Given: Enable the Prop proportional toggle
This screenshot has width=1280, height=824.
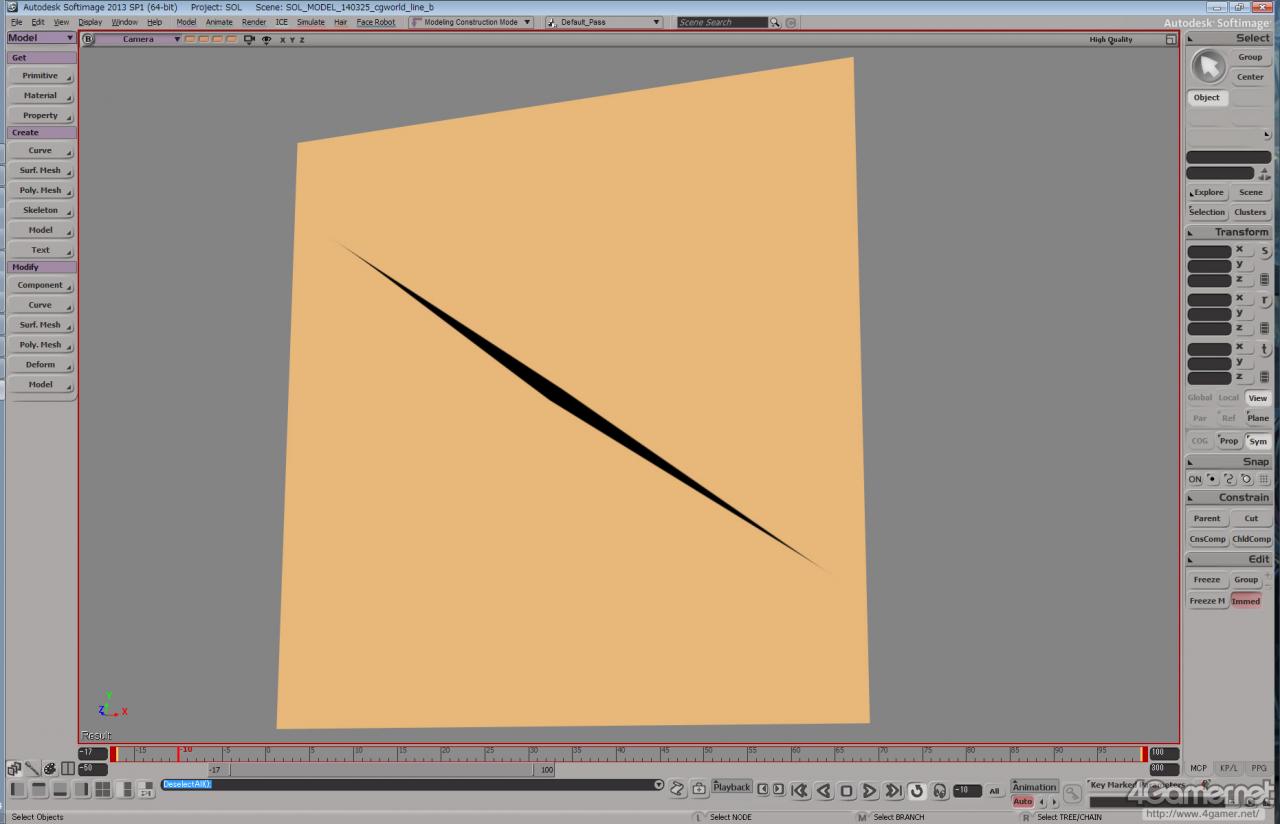Looking at the screenshot, I should [x=1229, y=440].
